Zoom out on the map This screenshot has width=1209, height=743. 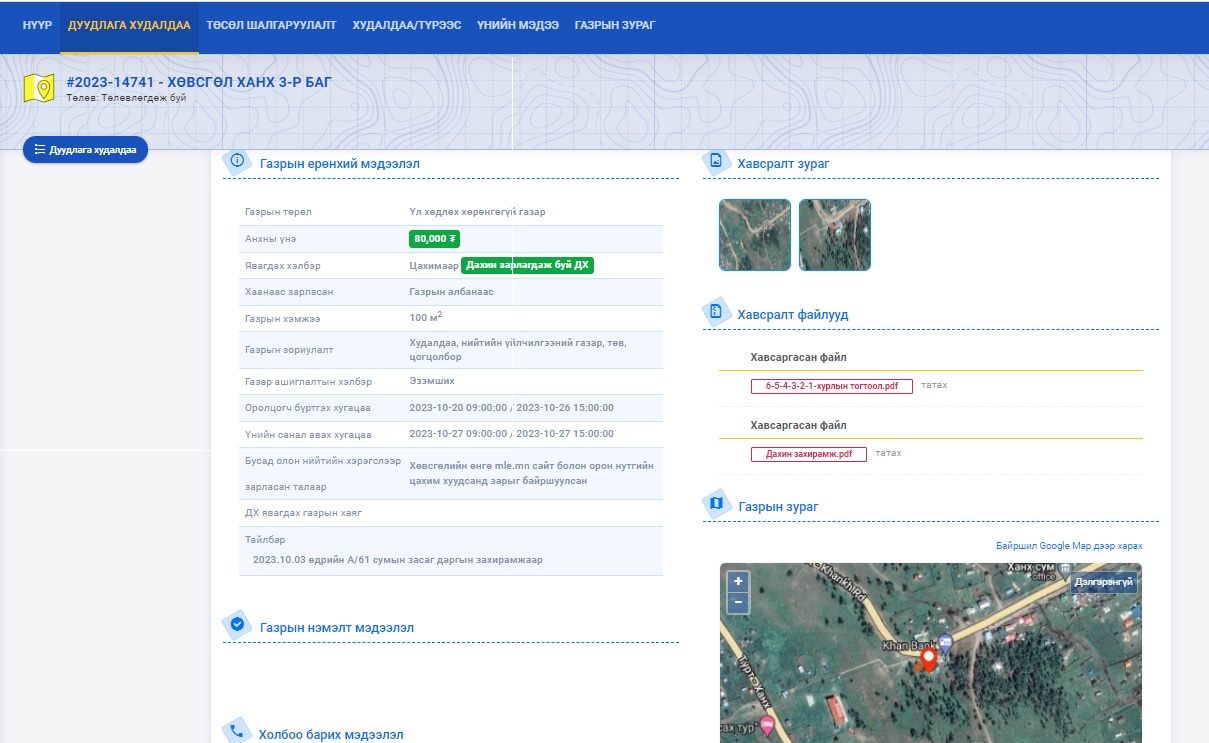pos(738,602)
